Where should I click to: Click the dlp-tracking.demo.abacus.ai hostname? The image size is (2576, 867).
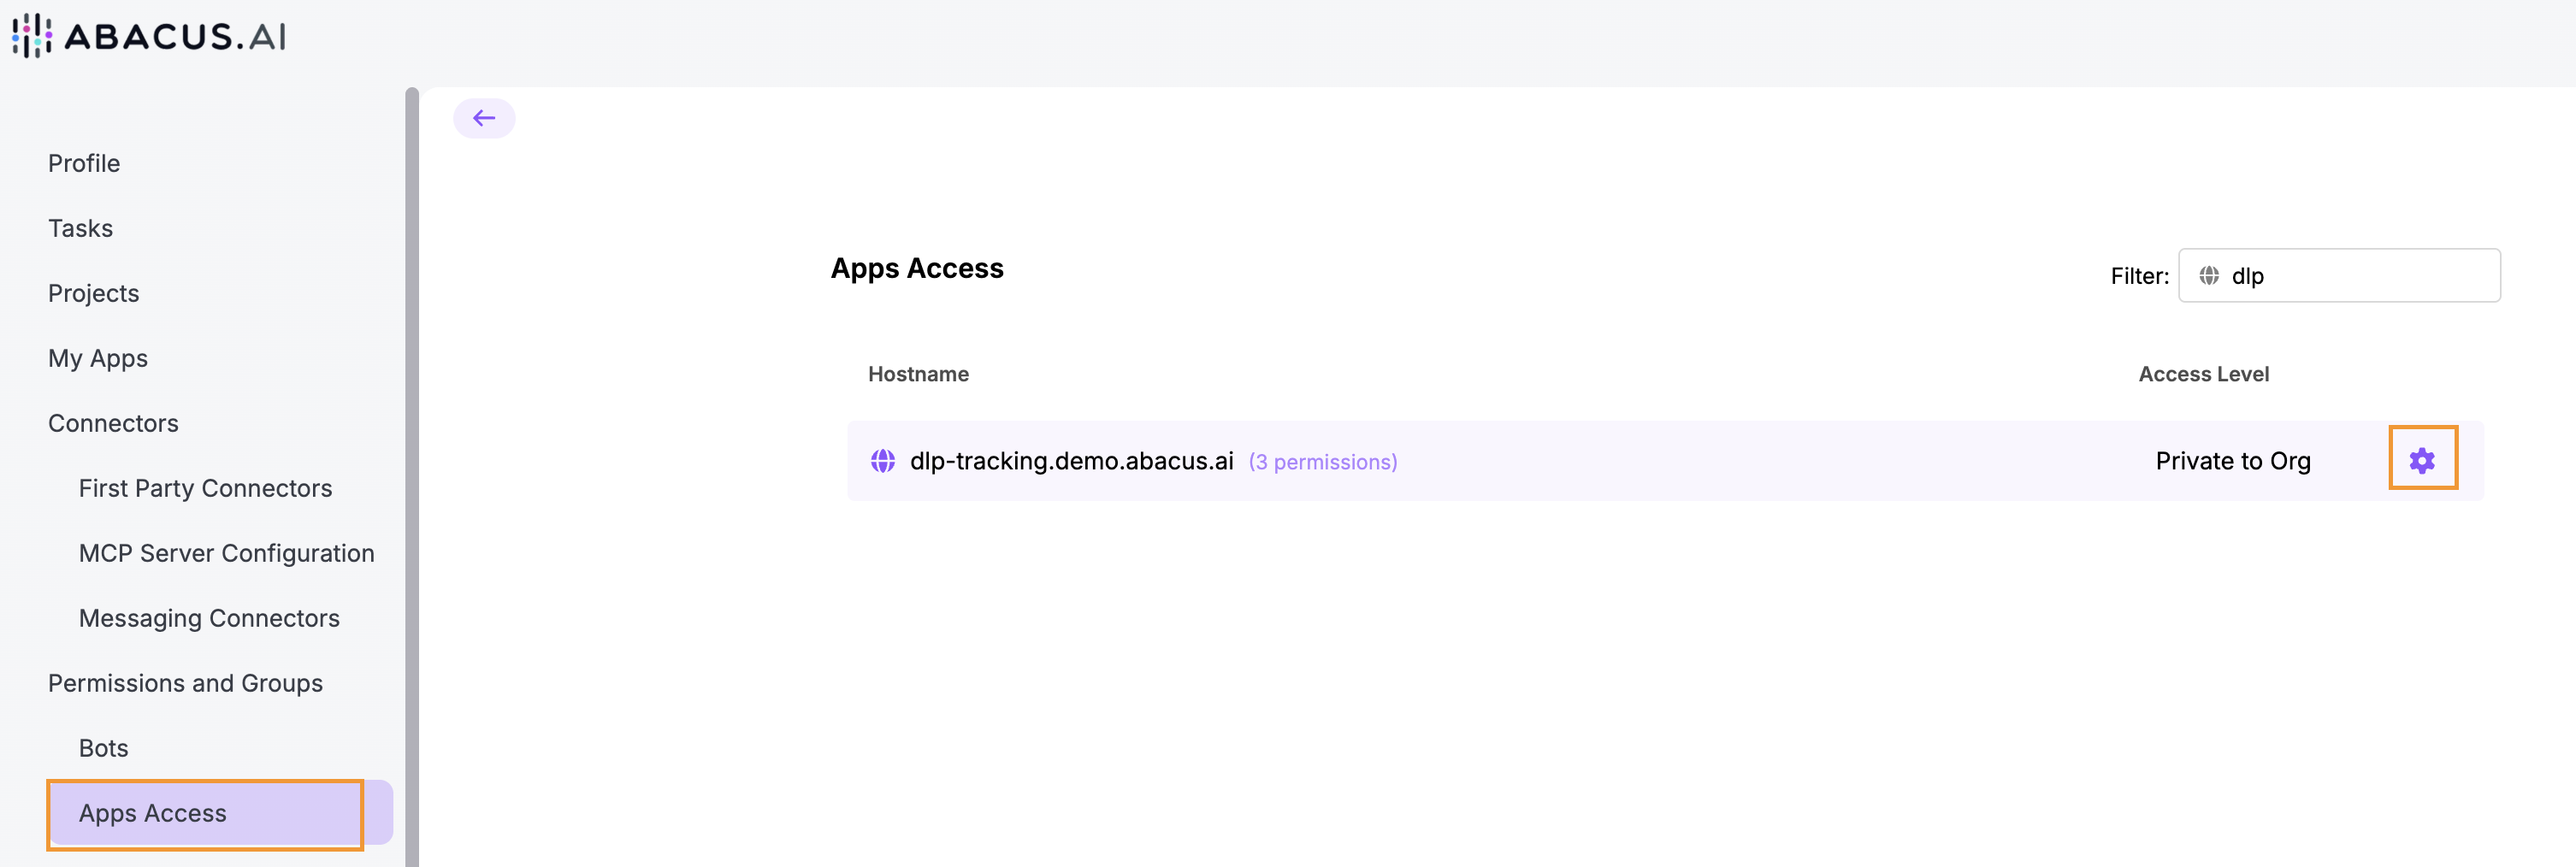click(x=1072, y=461)
